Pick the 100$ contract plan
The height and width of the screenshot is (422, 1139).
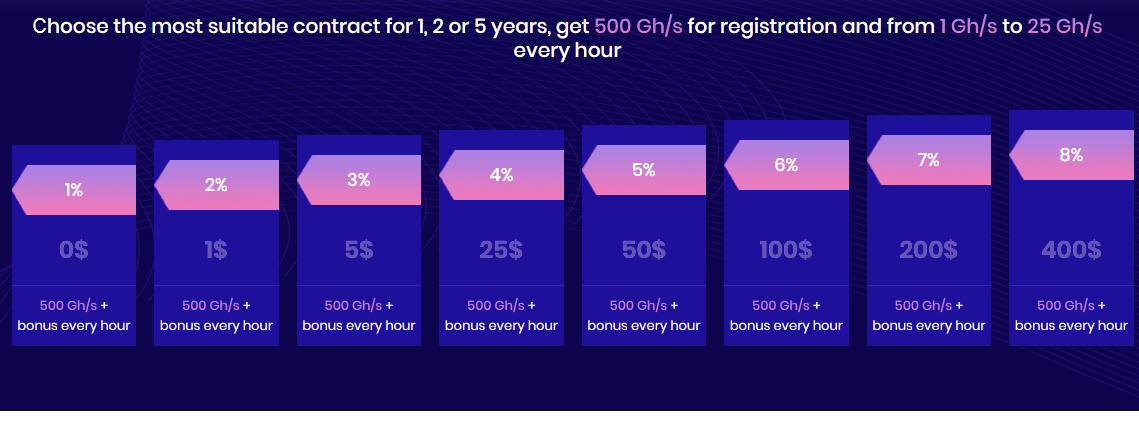coord(786,250)
